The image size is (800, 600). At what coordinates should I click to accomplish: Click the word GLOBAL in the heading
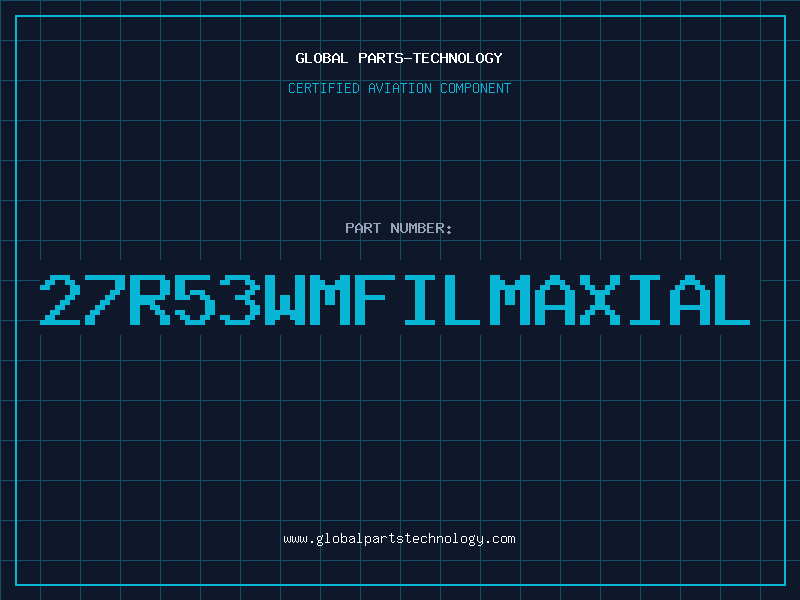321,58
